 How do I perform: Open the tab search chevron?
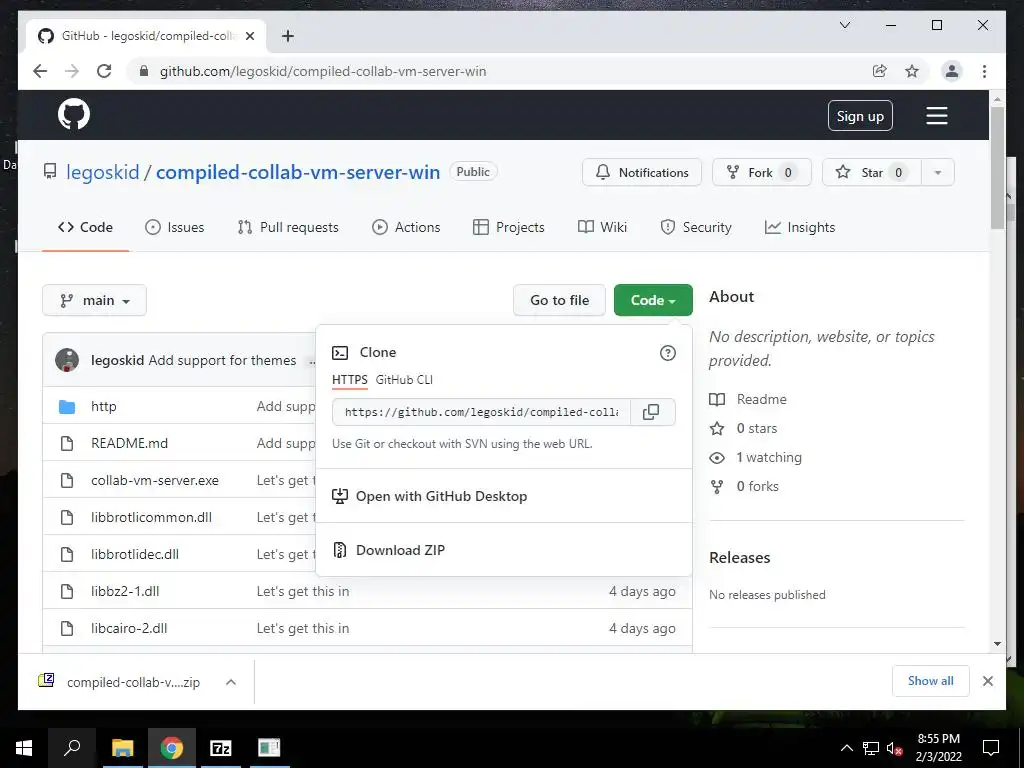point(844,25)
